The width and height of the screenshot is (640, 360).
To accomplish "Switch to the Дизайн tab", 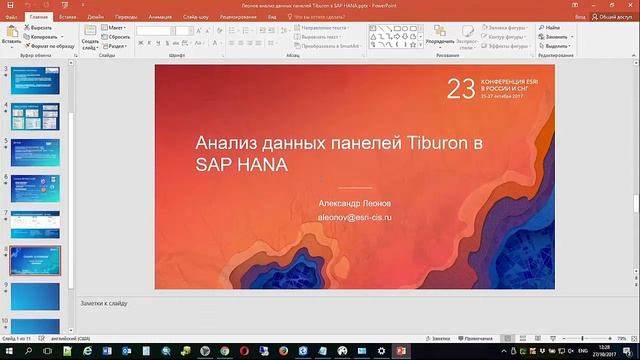I will (x=95, y=17).
